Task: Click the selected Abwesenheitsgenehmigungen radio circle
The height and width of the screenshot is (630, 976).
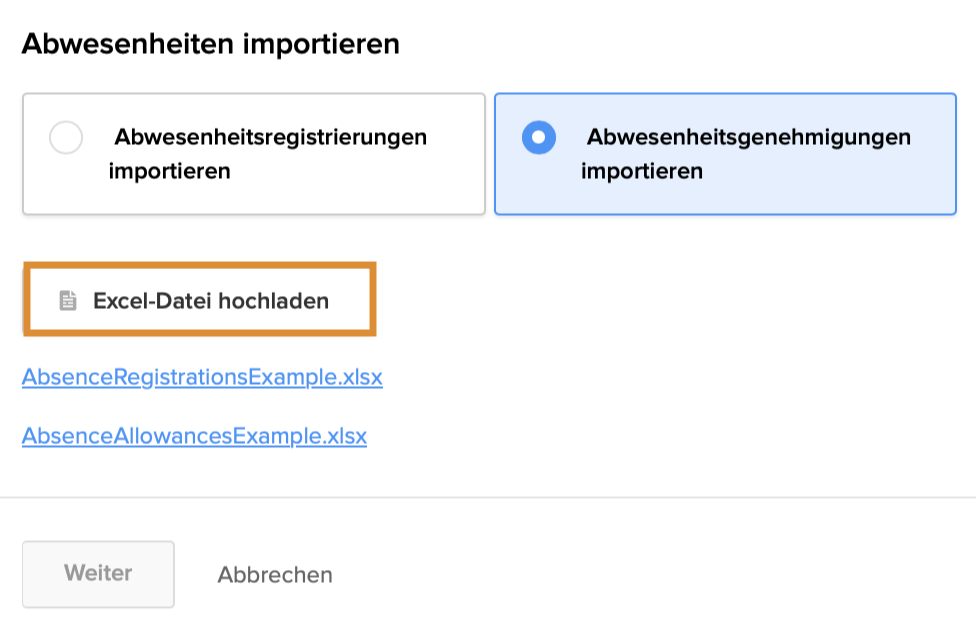Action: [x=539, y=138]
